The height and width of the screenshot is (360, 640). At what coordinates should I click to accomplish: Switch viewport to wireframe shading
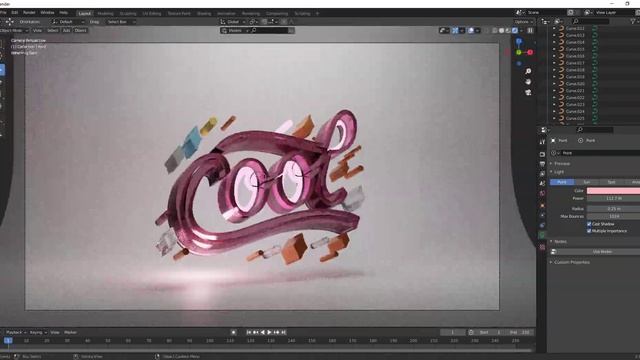tap(495, 31)
